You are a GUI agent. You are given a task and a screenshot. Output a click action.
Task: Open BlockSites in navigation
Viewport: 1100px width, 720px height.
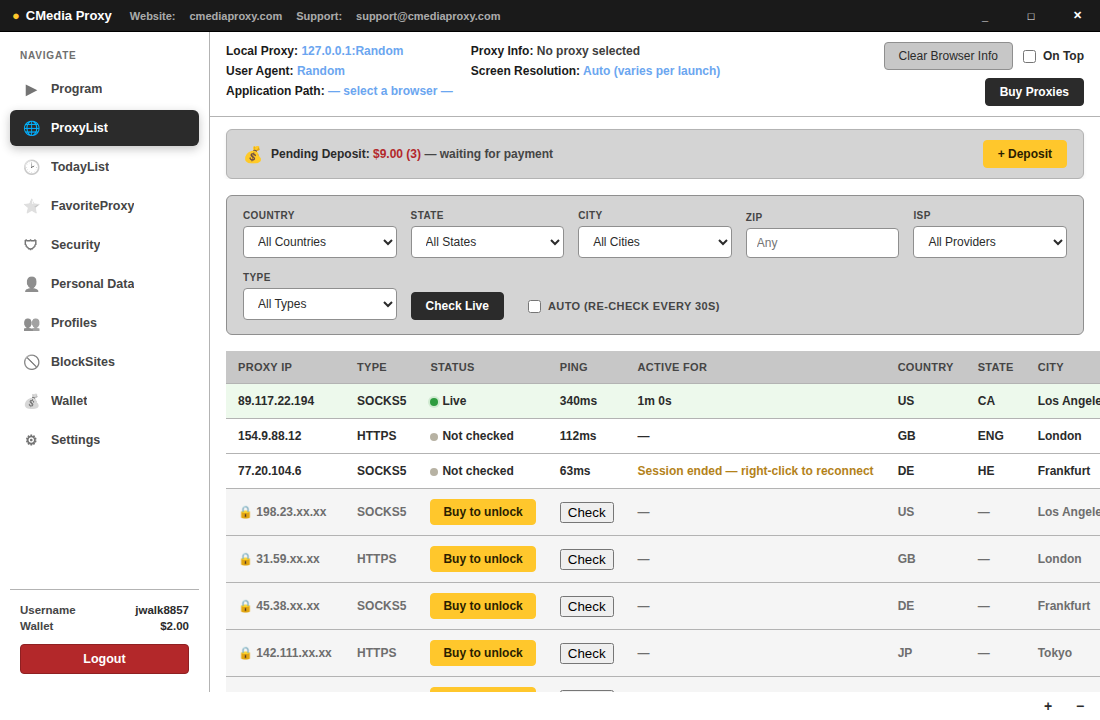(105, 362)
